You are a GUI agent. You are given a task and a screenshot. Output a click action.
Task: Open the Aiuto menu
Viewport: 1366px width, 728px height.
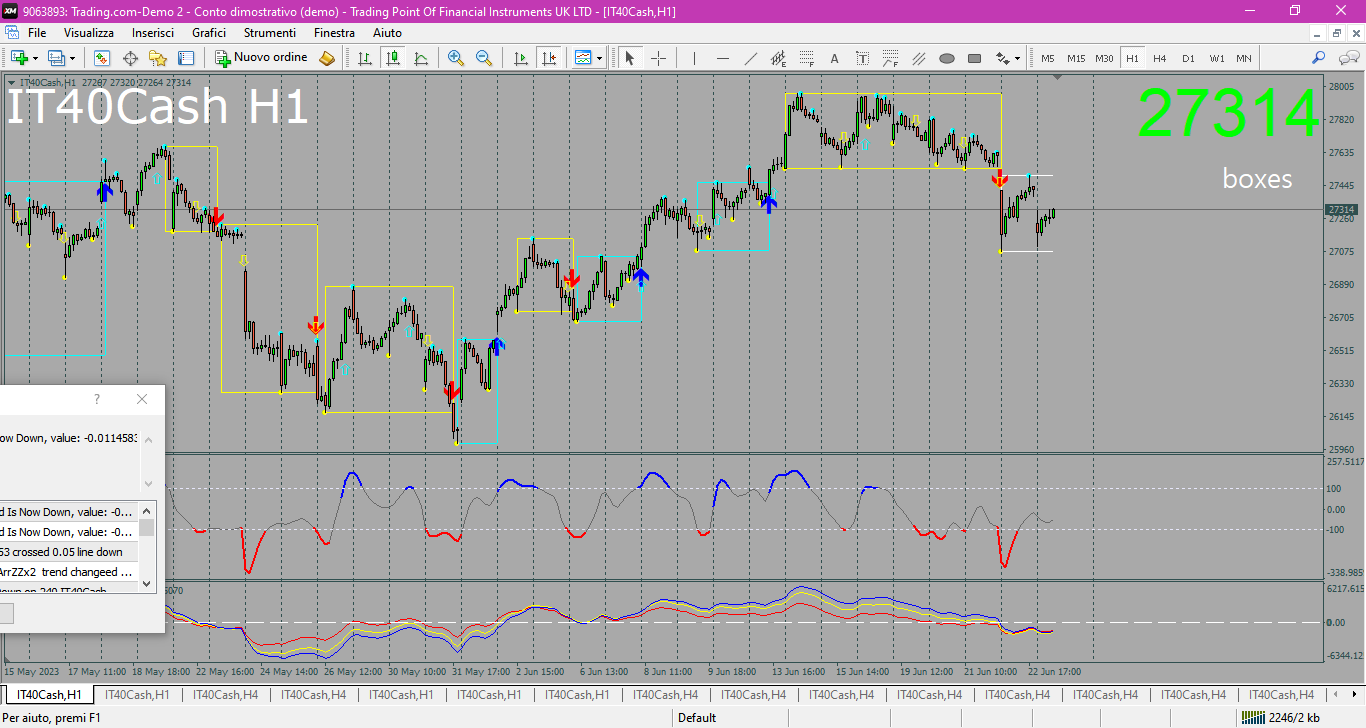pos(387,33)
